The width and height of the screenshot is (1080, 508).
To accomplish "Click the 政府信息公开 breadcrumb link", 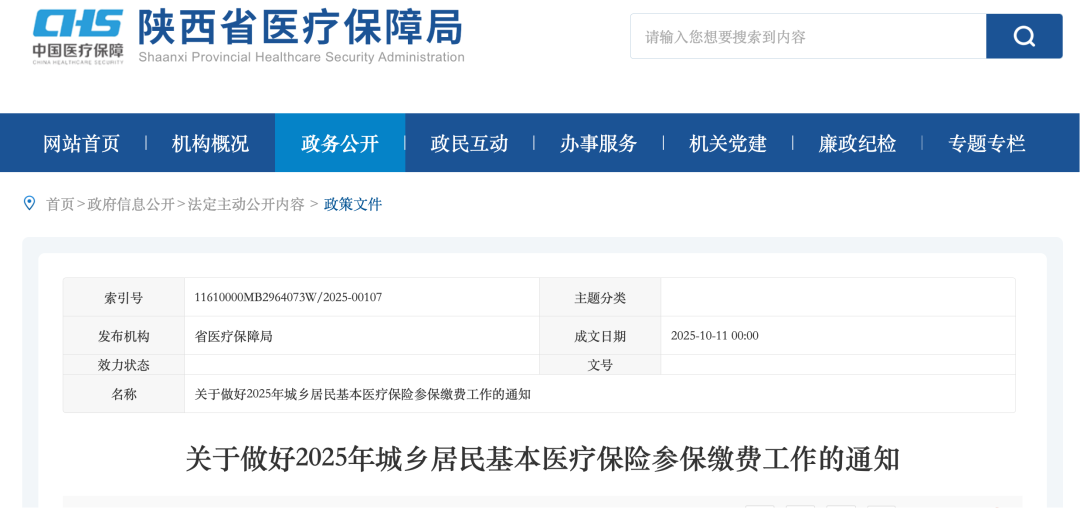I will (131, 204).
